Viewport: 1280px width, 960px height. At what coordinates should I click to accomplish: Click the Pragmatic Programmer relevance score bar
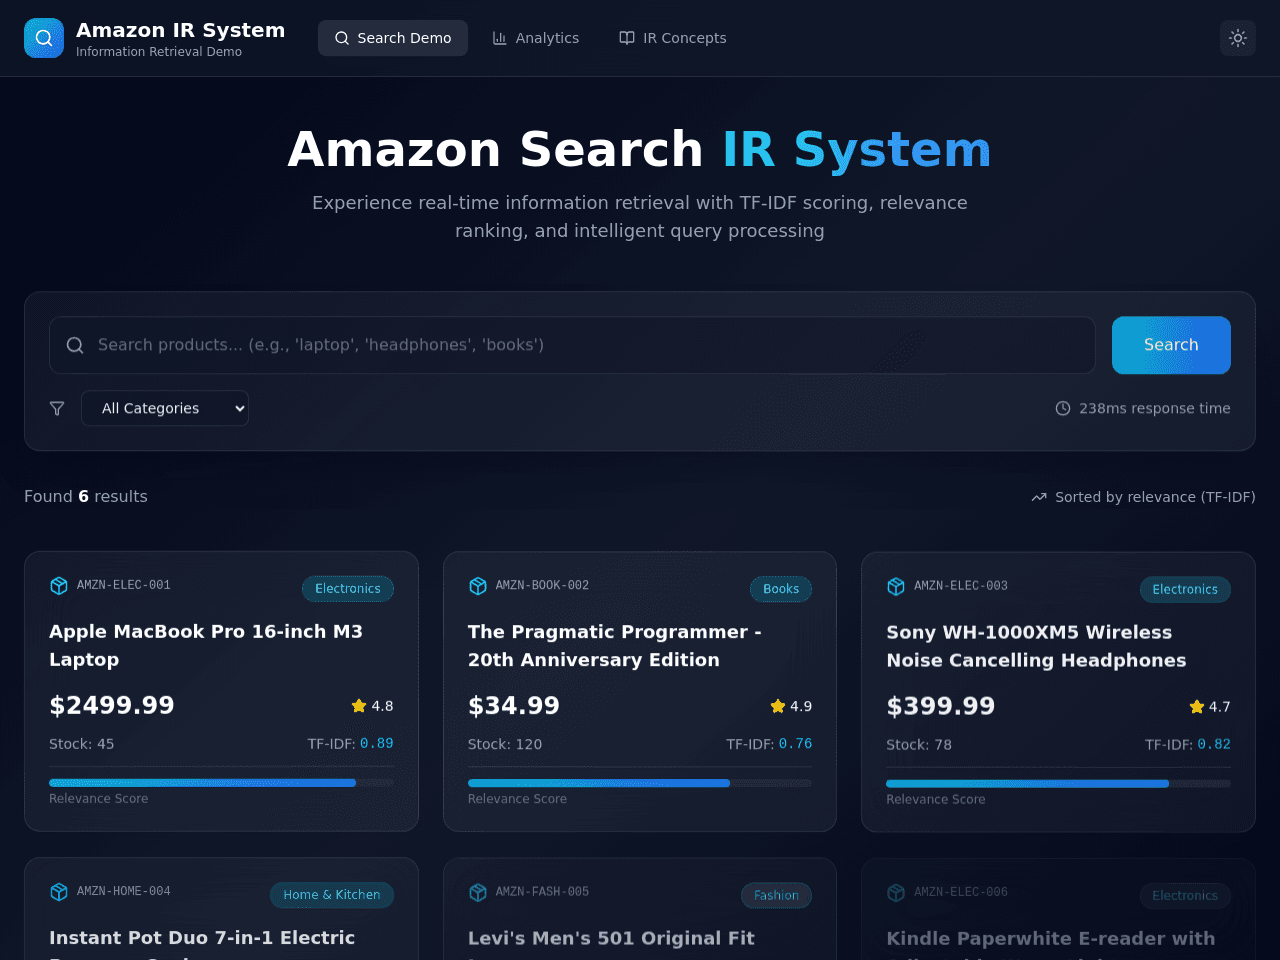[640, 783]
